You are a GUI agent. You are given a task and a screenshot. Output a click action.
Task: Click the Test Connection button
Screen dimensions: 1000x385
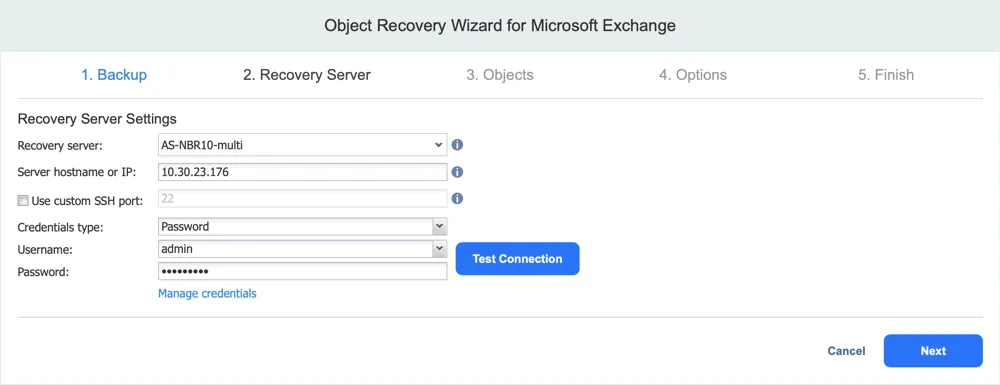517,259
